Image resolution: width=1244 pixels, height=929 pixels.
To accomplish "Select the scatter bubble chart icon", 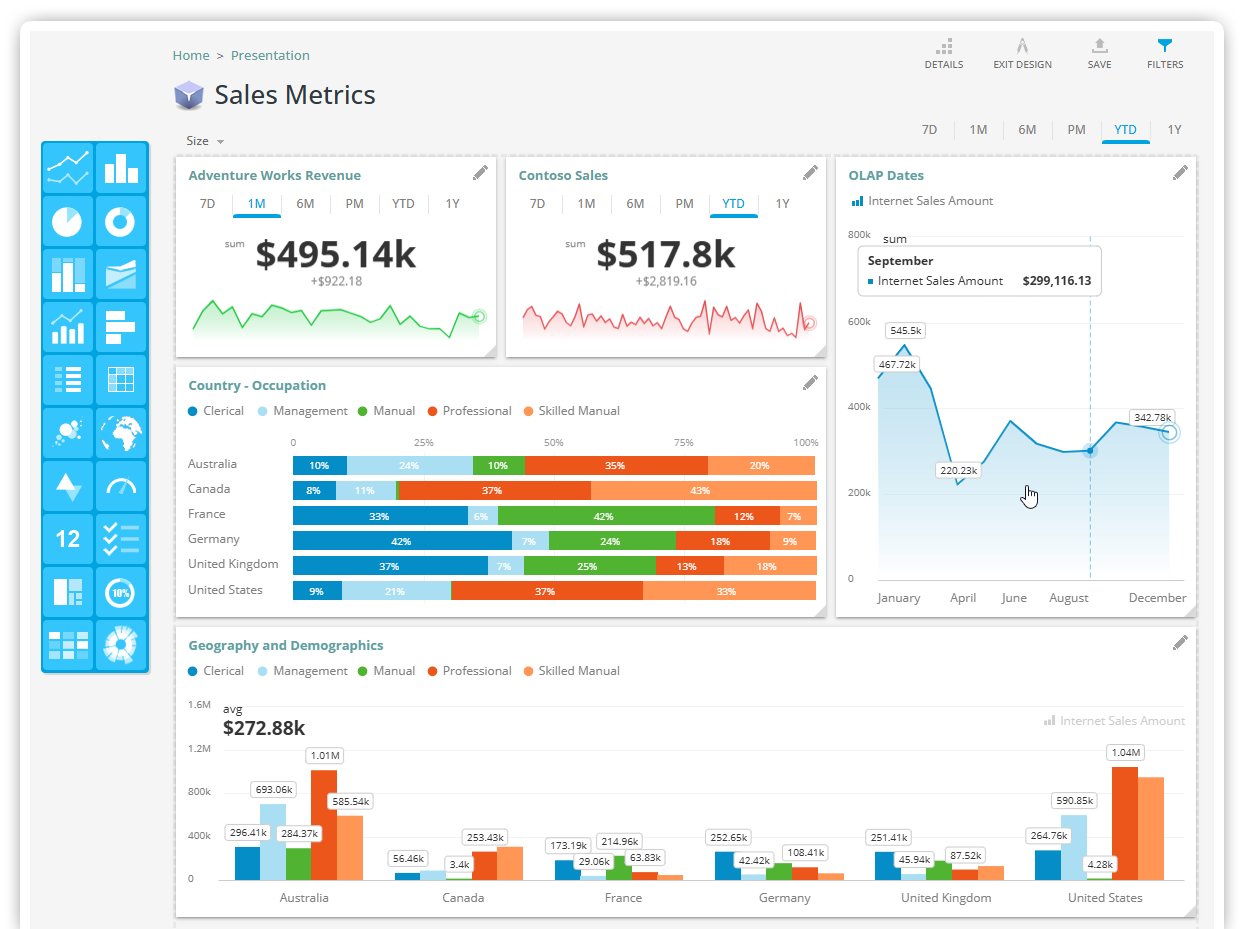I will click(67, 433).
